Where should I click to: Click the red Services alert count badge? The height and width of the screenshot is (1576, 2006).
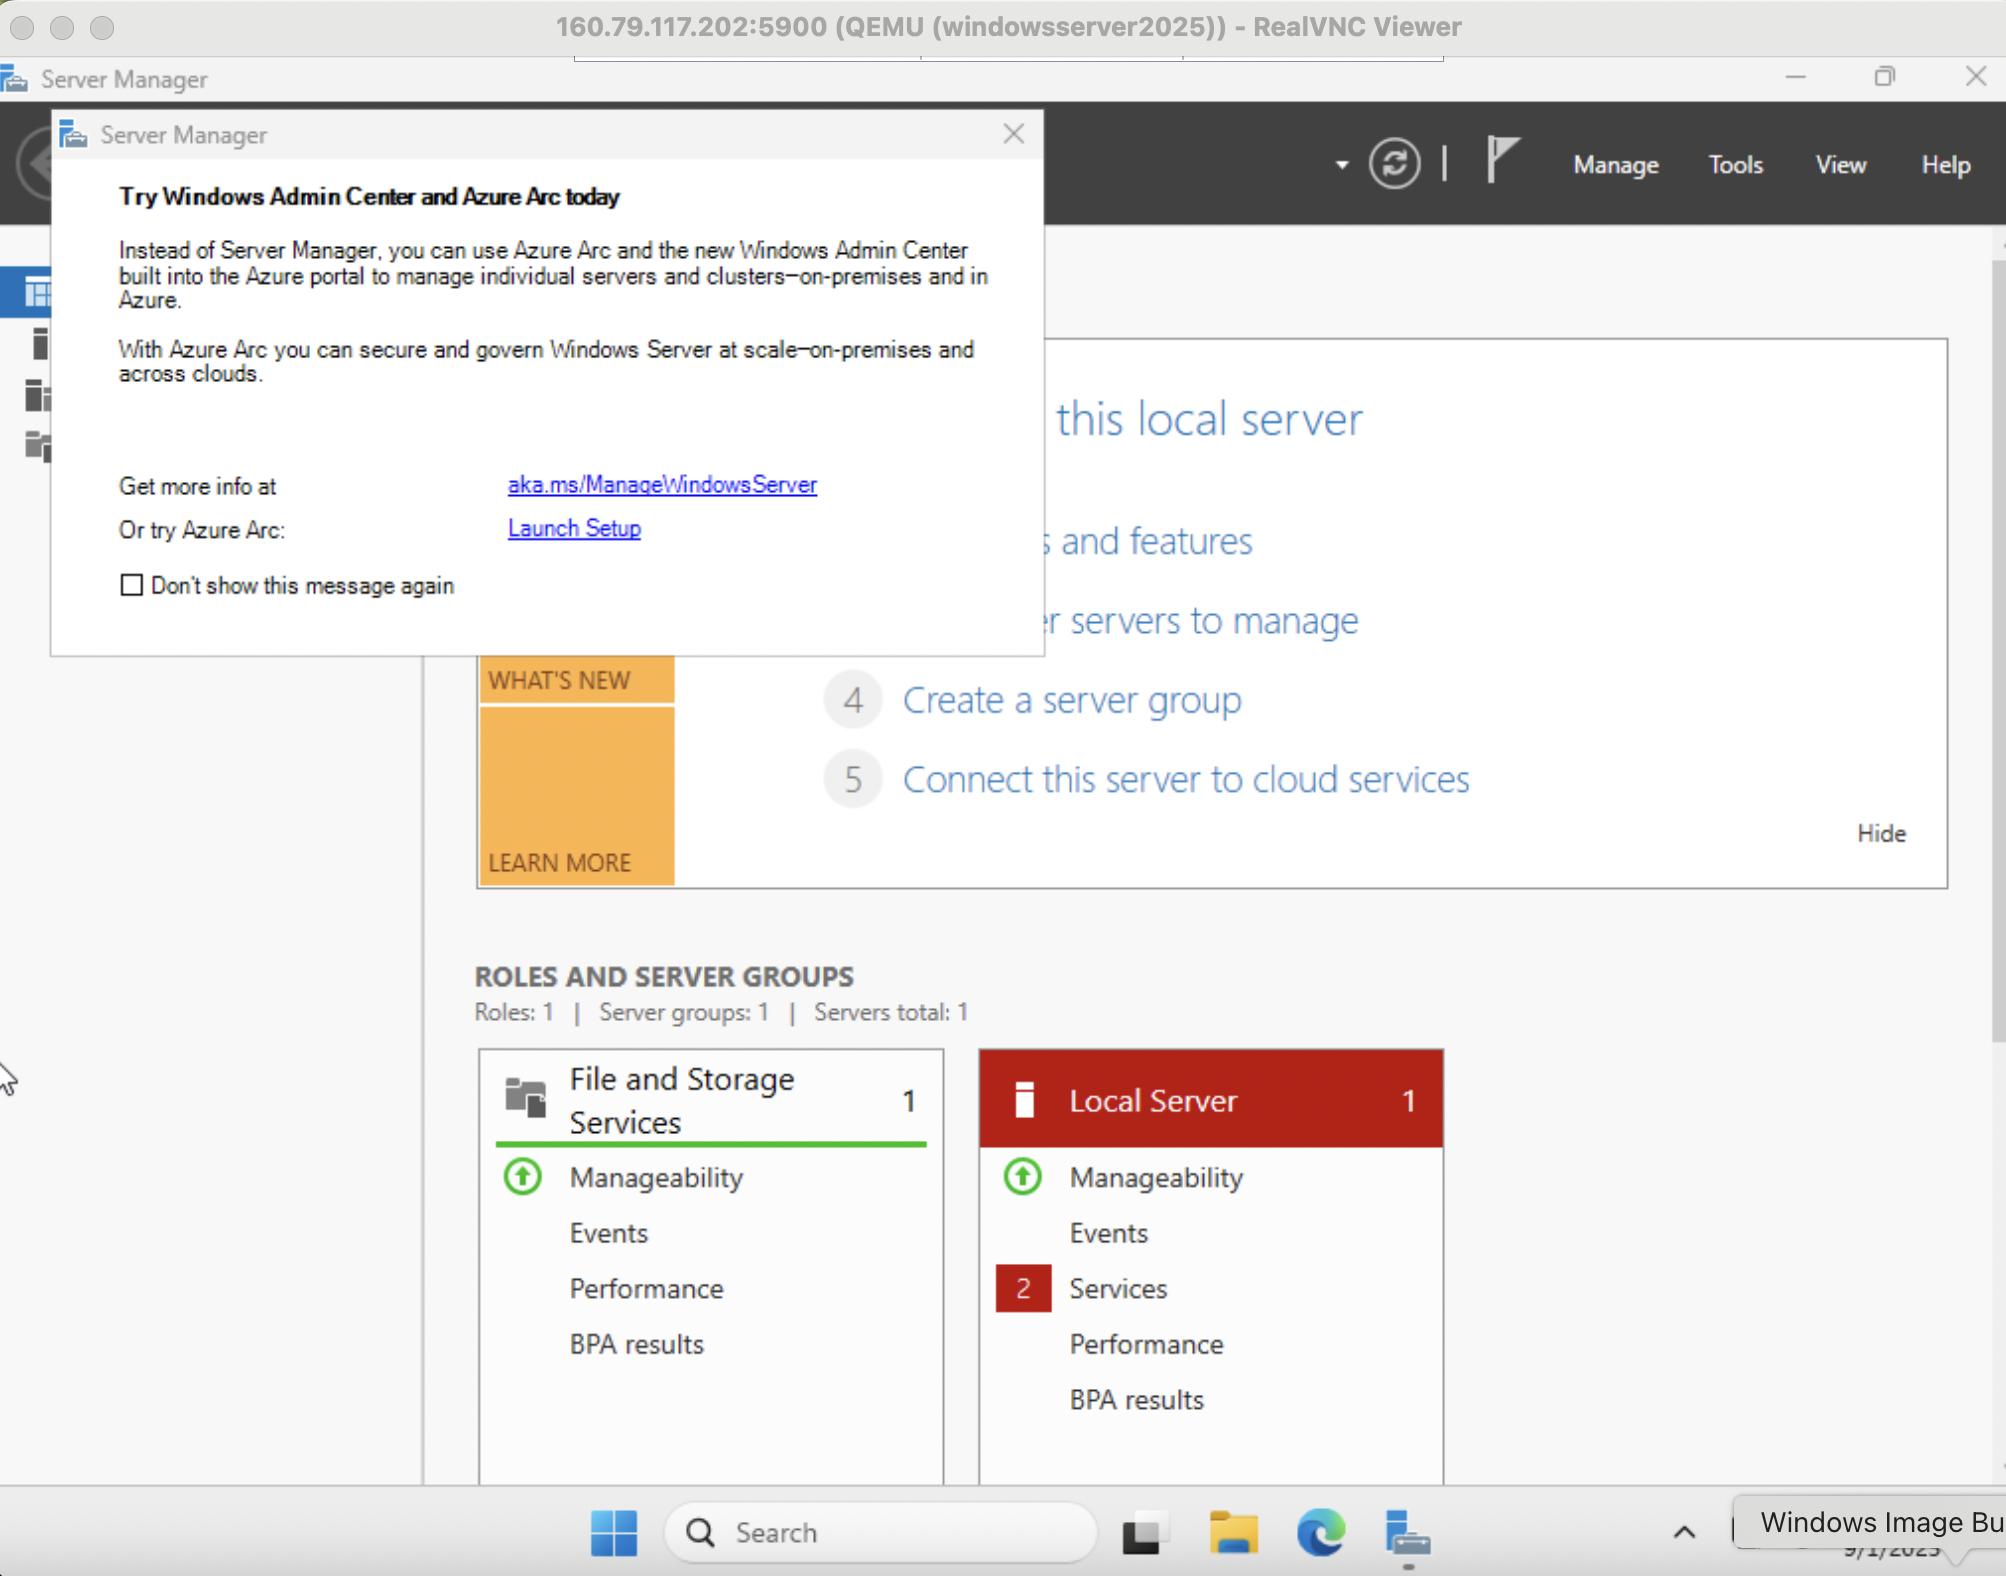point(1022,1288)
